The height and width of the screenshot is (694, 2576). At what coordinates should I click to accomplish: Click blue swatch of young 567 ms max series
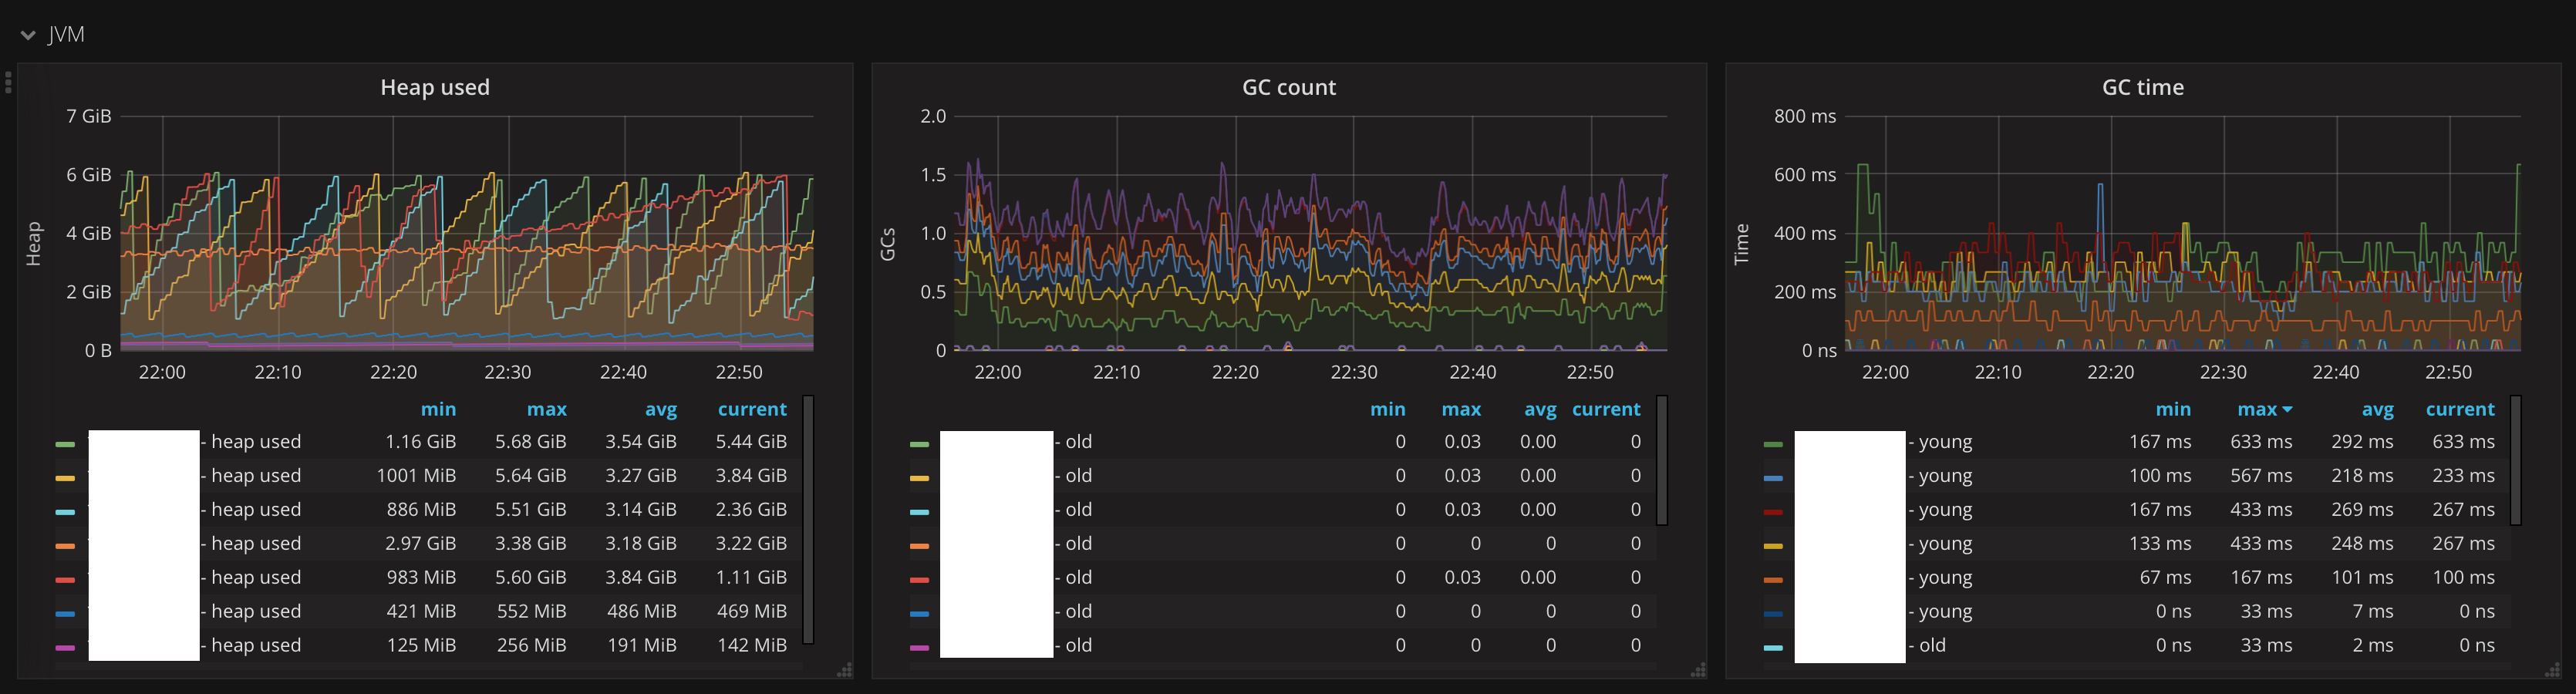[x=1773, y=478]
